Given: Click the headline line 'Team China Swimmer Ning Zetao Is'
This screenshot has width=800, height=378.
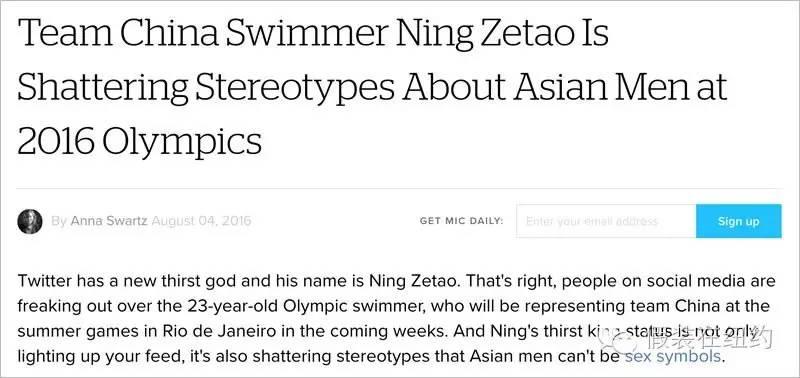Looking at the screenshot, I should pos(313,33).
